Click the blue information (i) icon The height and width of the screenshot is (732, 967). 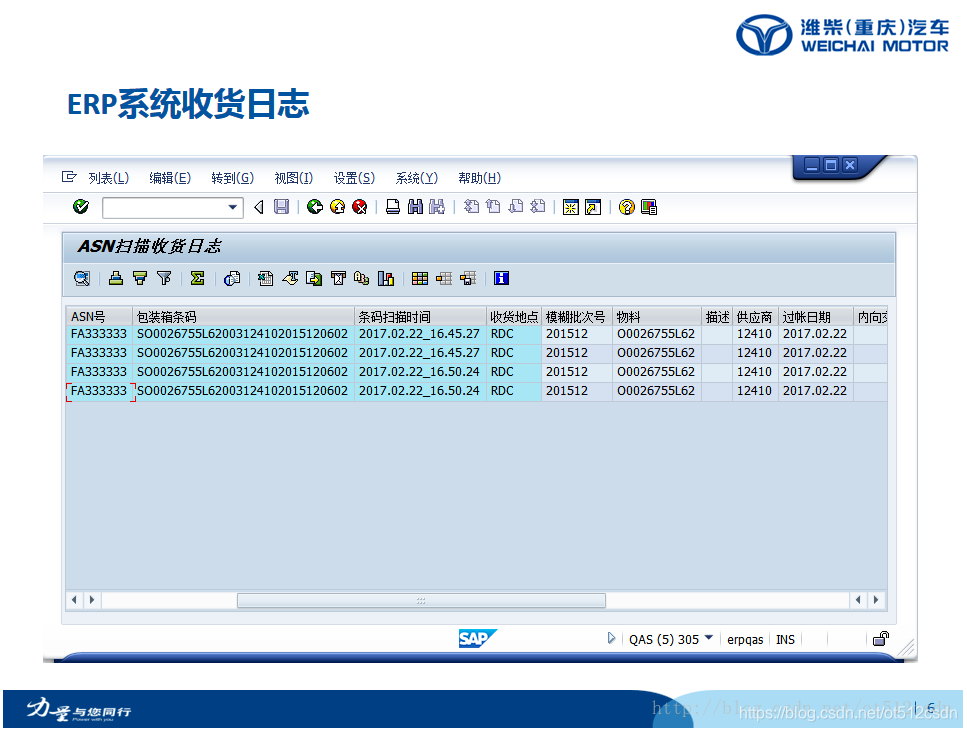tap(500, 278)
